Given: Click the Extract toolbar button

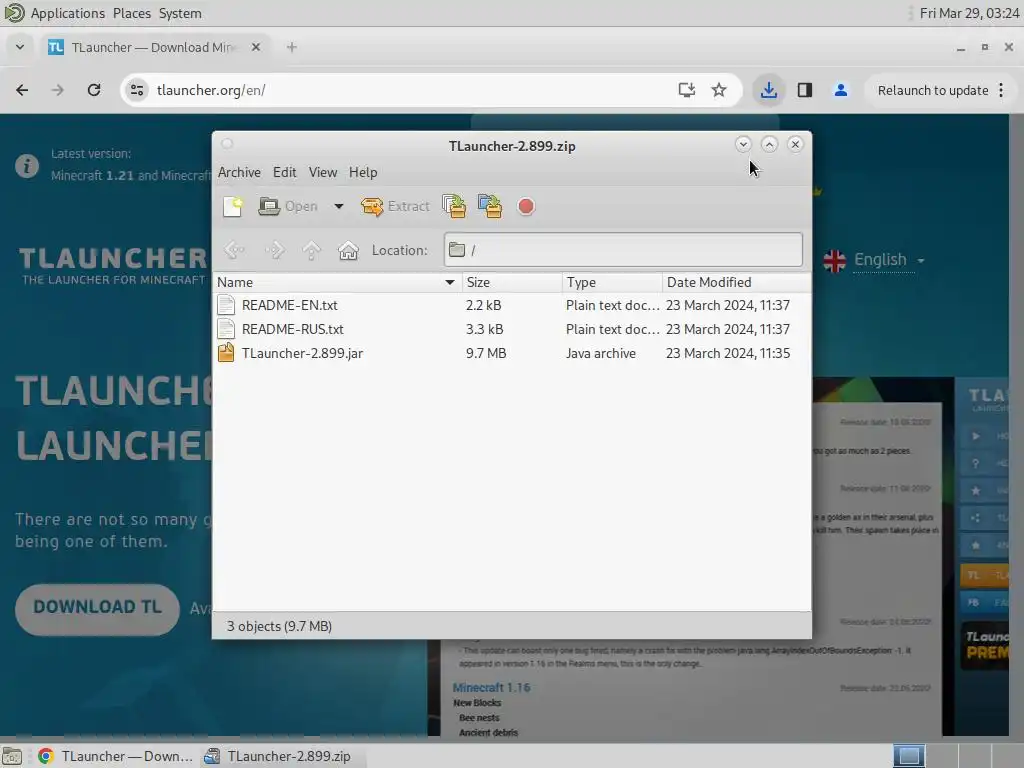Looking at the screenshot, I should click(x=395, y=206).
